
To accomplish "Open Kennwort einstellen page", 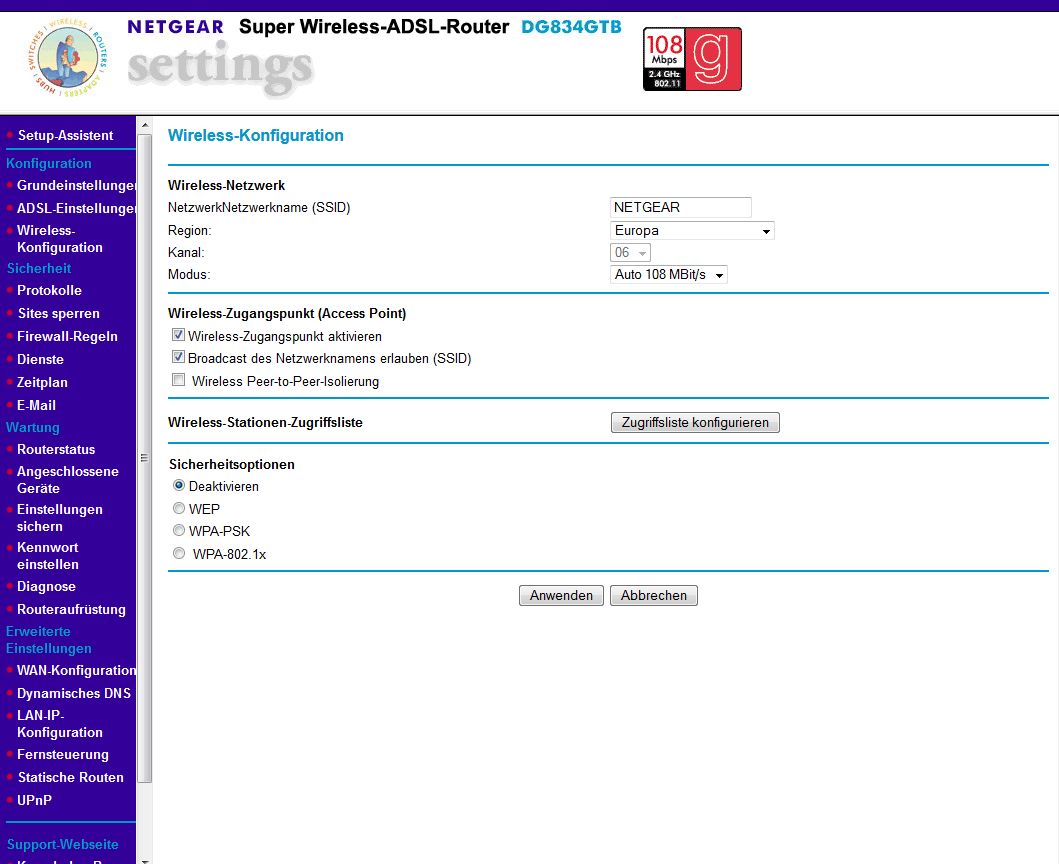I will tap(47, 555).
